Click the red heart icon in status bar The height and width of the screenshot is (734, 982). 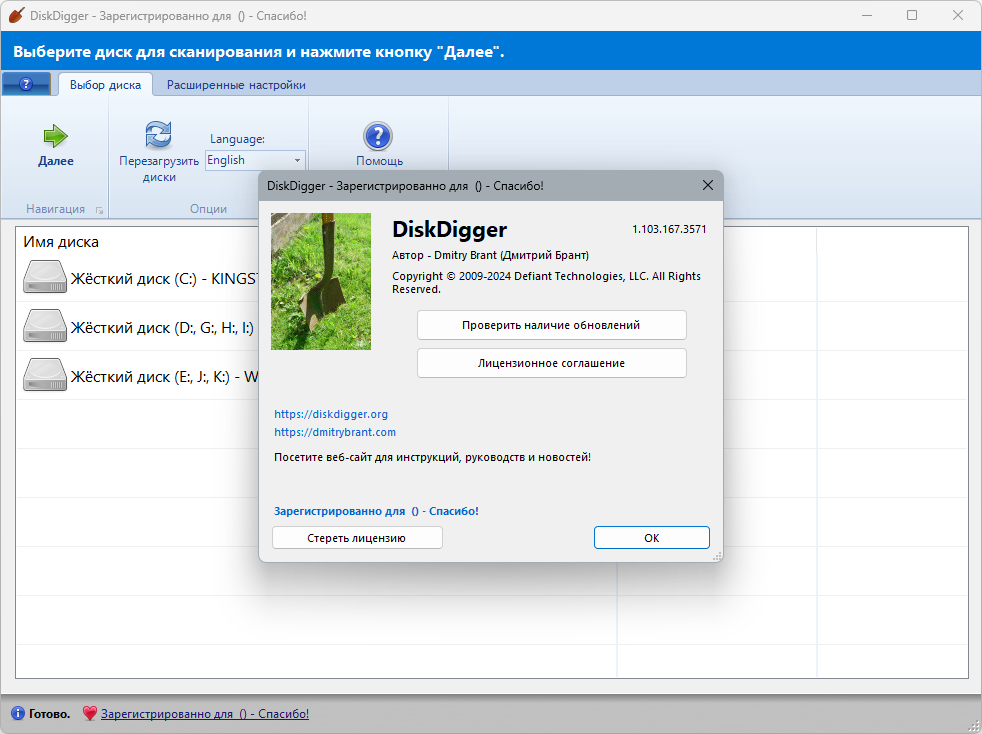[x=90, y=713]
